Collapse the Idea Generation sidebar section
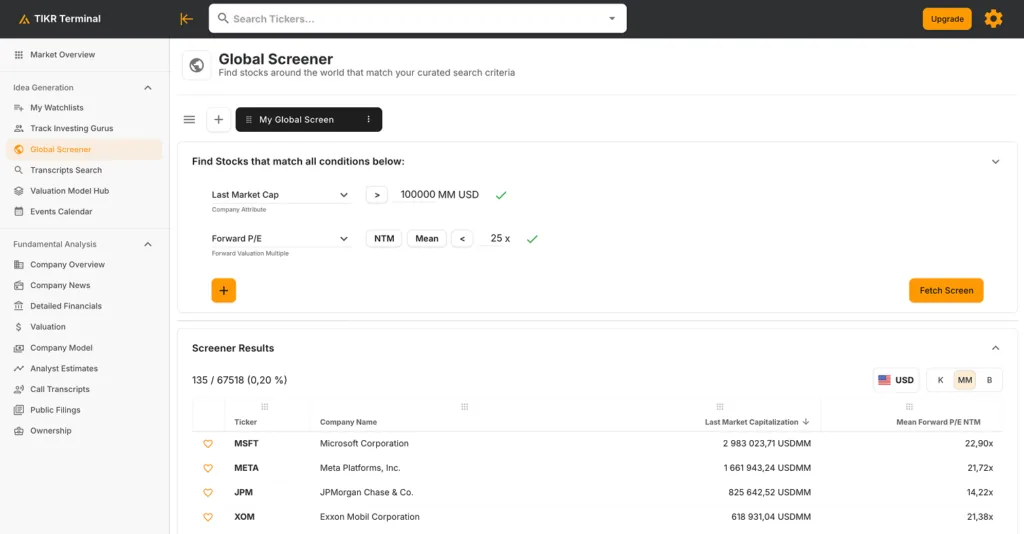The width and height of the screenshot is (1024, 534). point(148,88)
